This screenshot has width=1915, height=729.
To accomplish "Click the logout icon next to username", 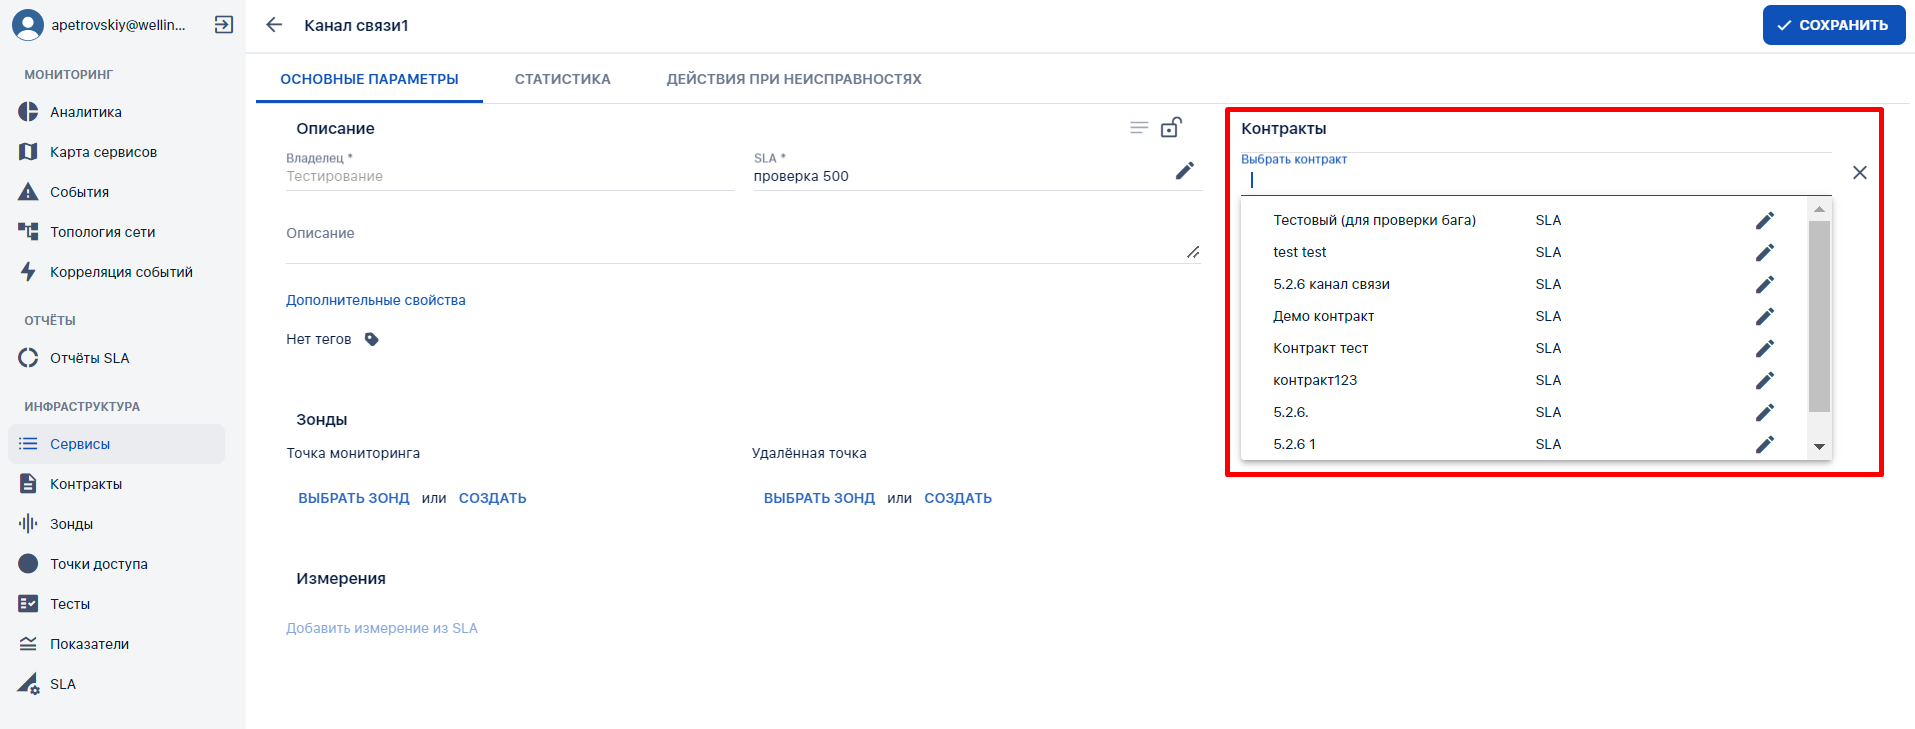I will [224, 25].
